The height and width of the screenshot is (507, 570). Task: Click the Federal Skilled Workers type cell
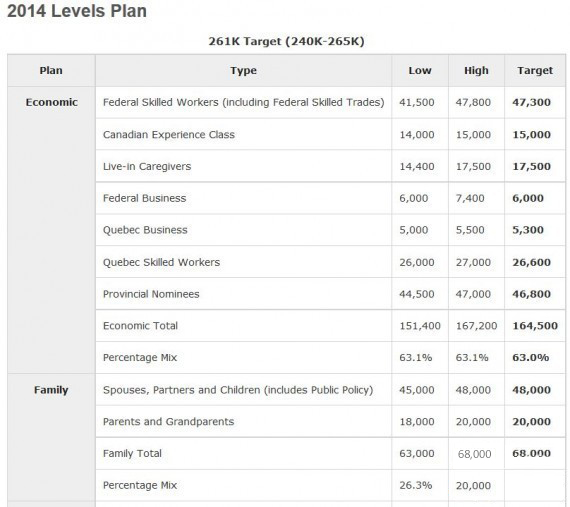point(244,102)
